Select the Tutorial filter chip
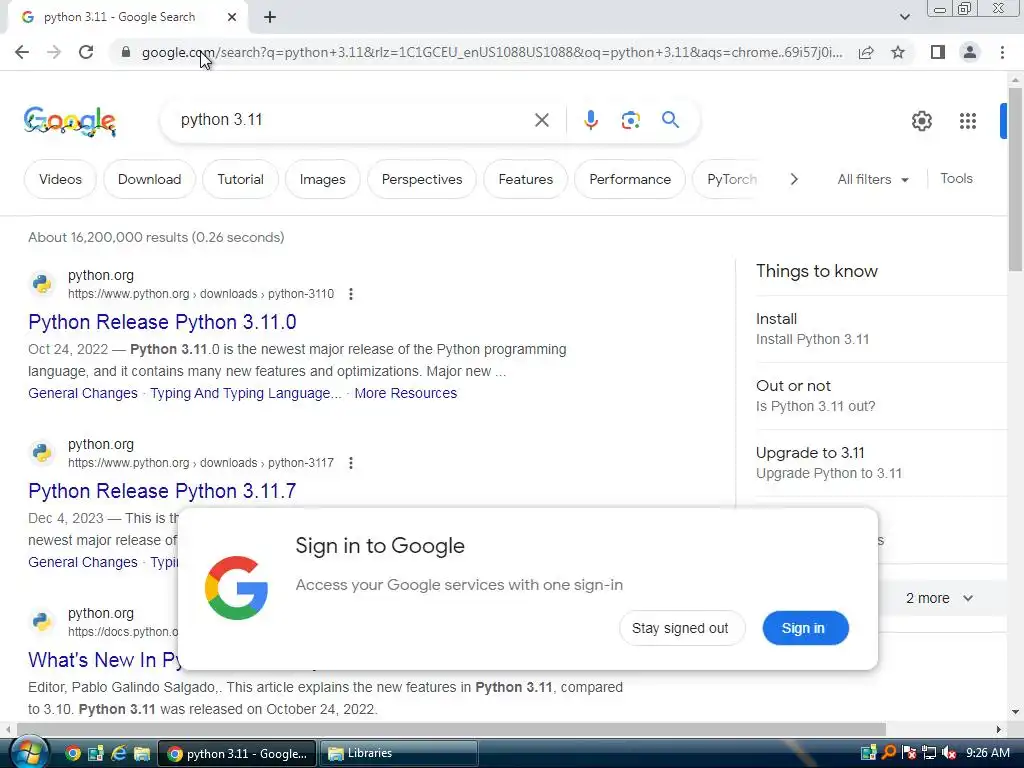Image resolution: width=1024 pixels, height=768 pixels. [240, 179]
